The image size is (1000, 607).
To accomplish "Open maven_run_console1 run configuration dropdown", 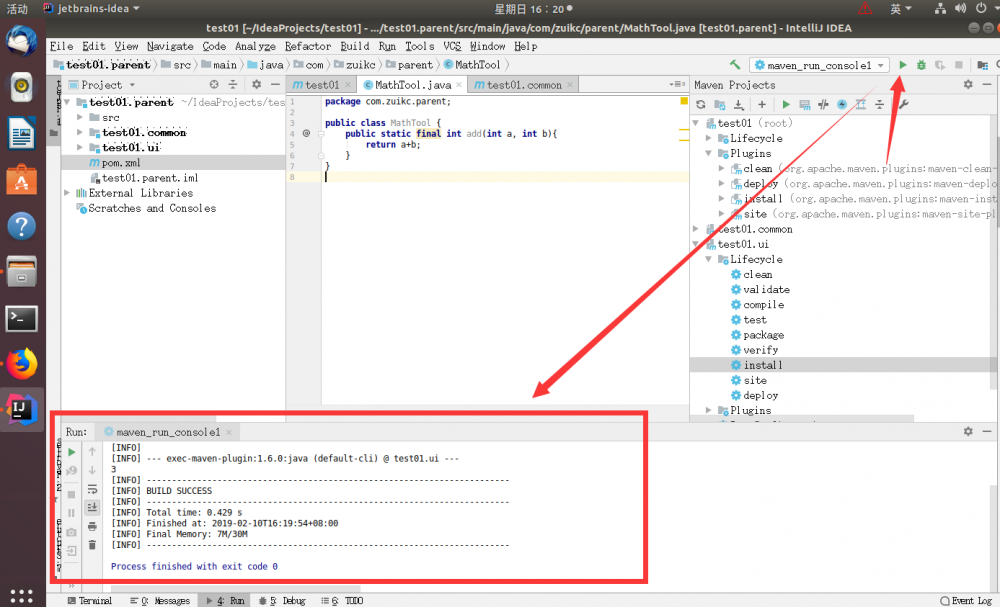I will (818, 65).
